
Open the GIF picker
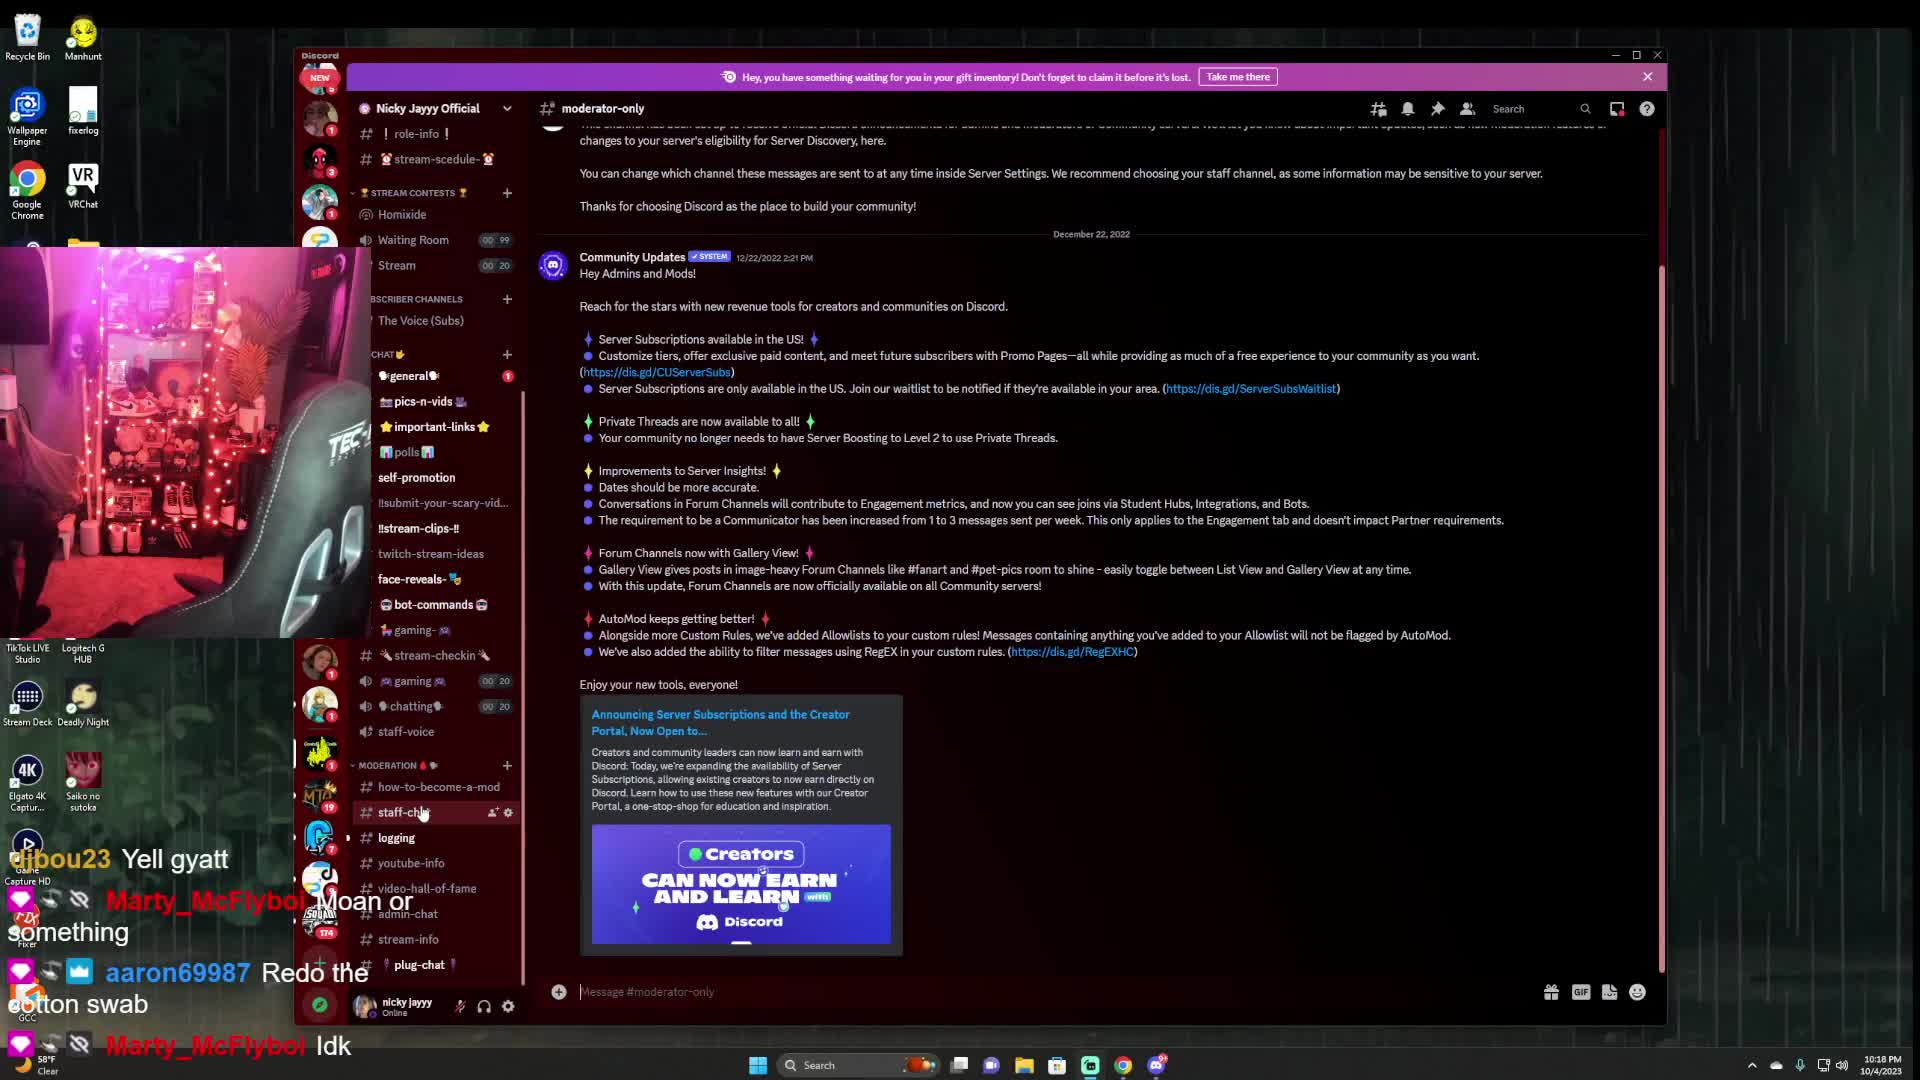click(1581, 992)
